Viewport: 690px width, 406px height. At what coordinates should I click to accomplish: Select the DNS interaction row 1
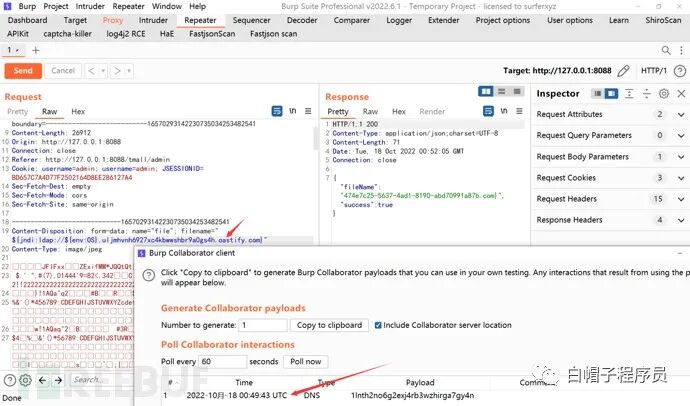411,395
